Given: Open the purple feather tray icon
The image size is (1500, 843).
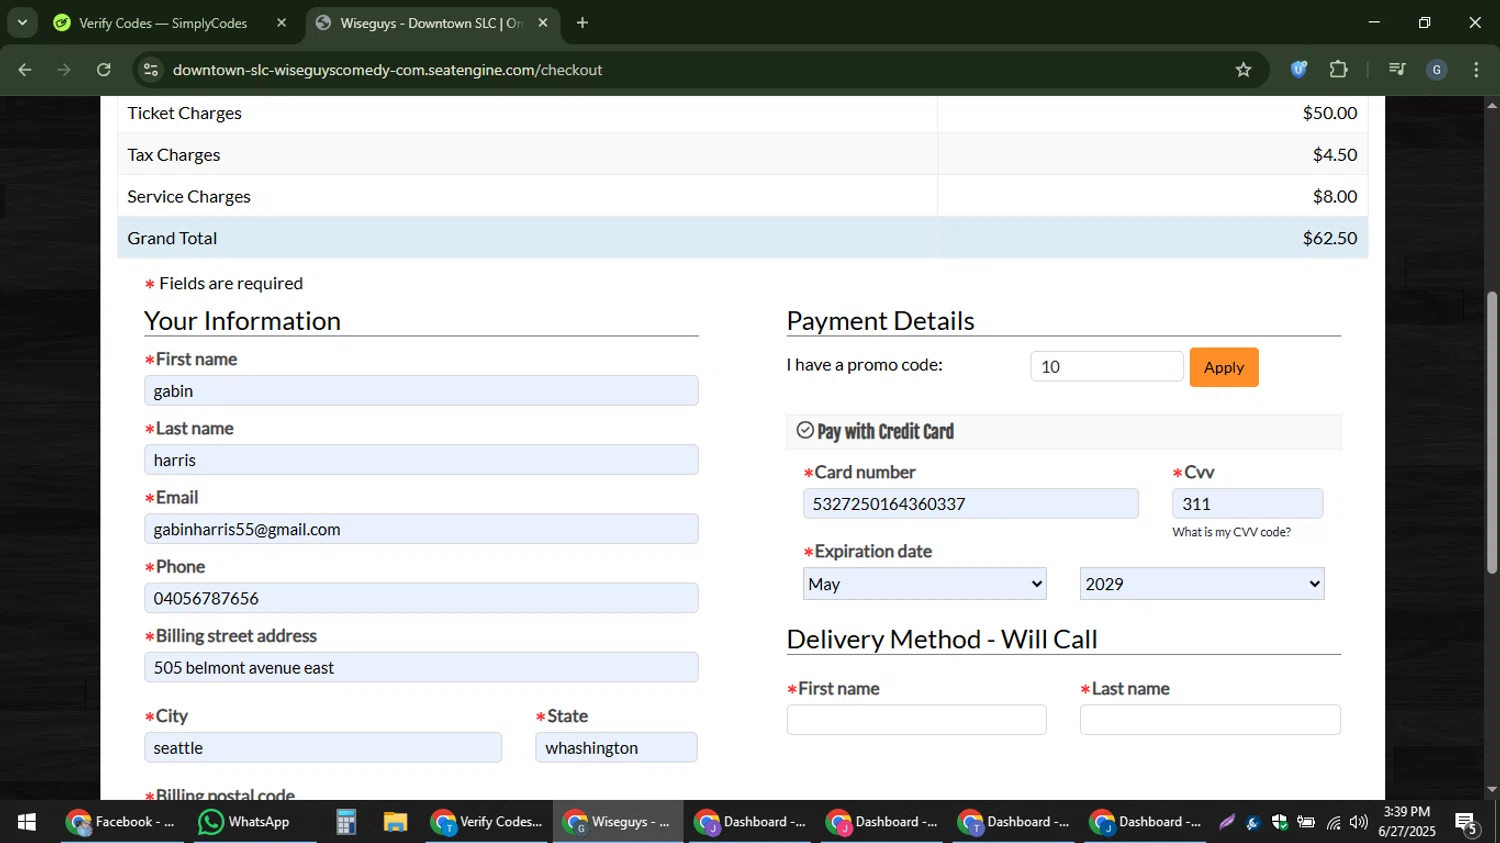Looking at the screenshot, I should [1226, 823].
